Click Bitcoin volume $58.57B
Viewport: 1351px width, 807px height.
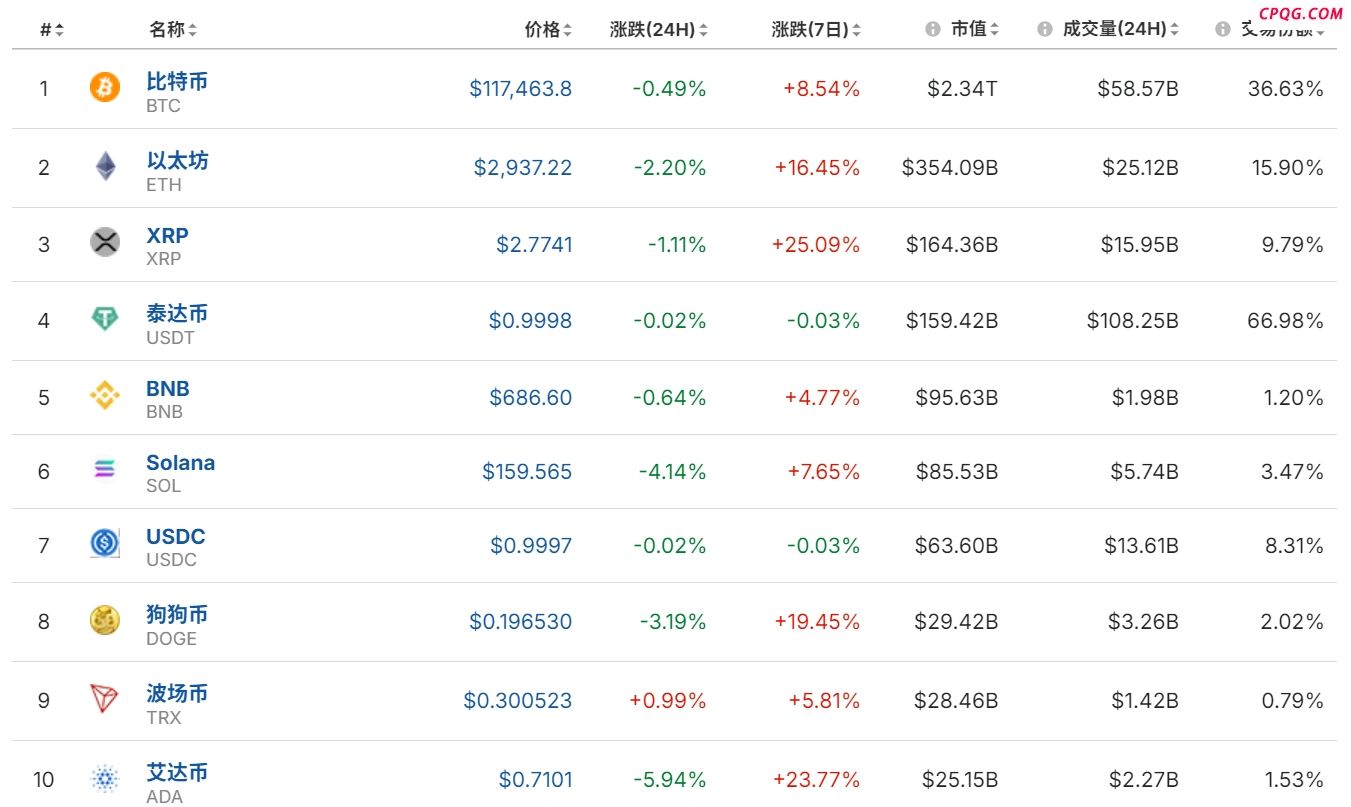tap(1138, 88)
